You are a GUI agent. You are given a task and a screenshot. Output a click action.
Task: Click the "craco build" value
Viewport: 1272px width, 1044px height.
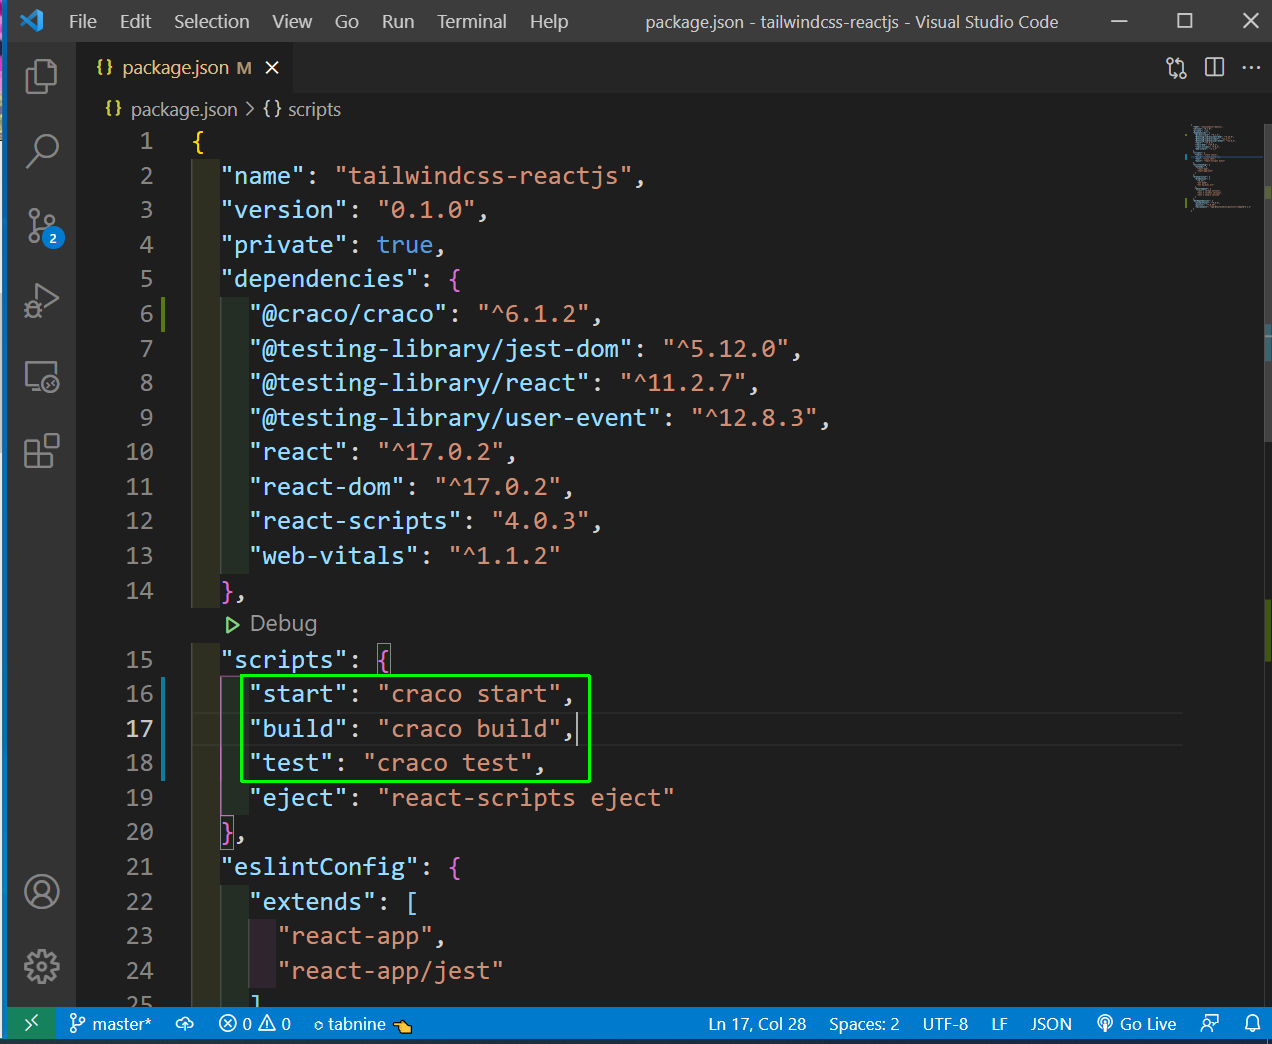click(x=469, y=729)
